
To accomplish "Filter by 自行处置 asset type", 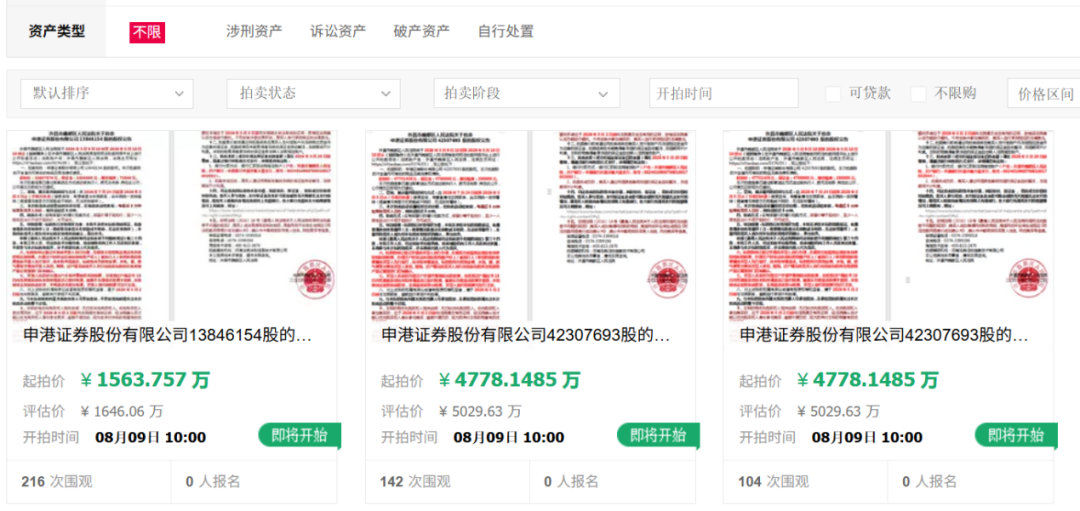I will point(506,32).
